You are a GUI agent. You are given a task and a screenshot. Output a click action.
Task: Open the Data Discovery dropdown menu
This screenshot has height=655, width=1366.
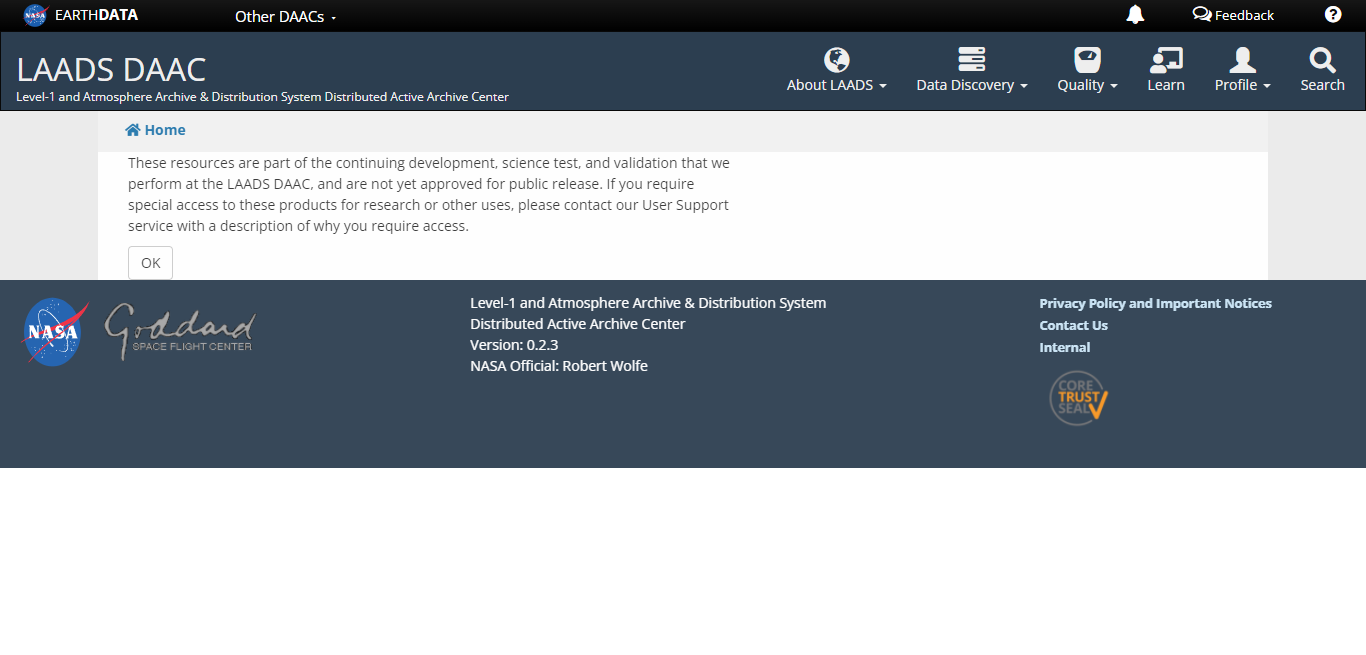click(971, 85)
